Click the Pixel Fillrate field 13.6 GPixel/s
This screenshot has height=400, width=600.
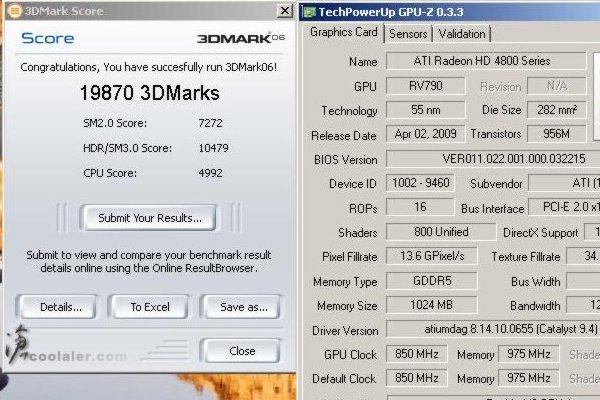432,256
